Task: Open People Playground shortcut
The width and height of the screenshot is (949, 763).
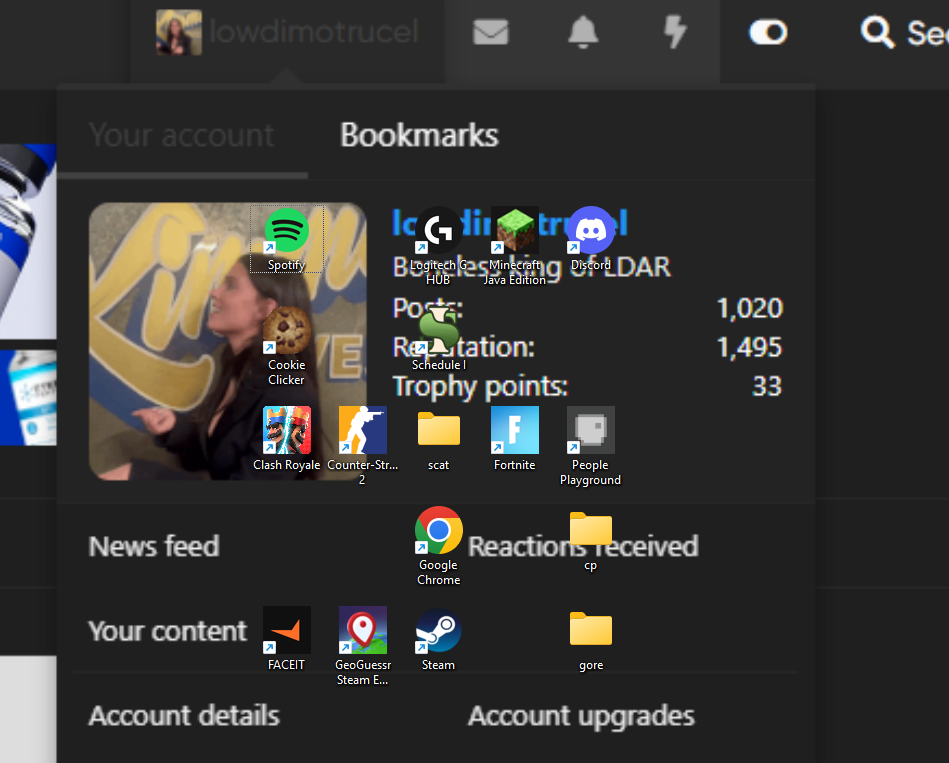Action: coord(591,446)
